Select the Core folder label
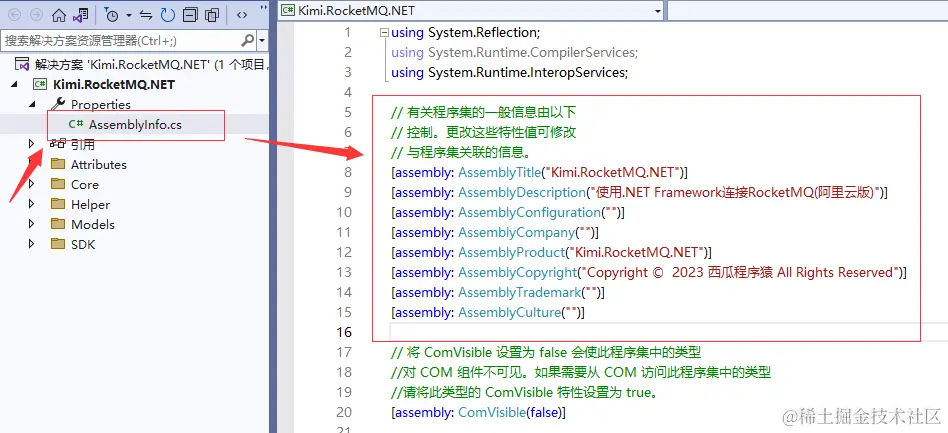948x433 pixels. tap(85, 184)
